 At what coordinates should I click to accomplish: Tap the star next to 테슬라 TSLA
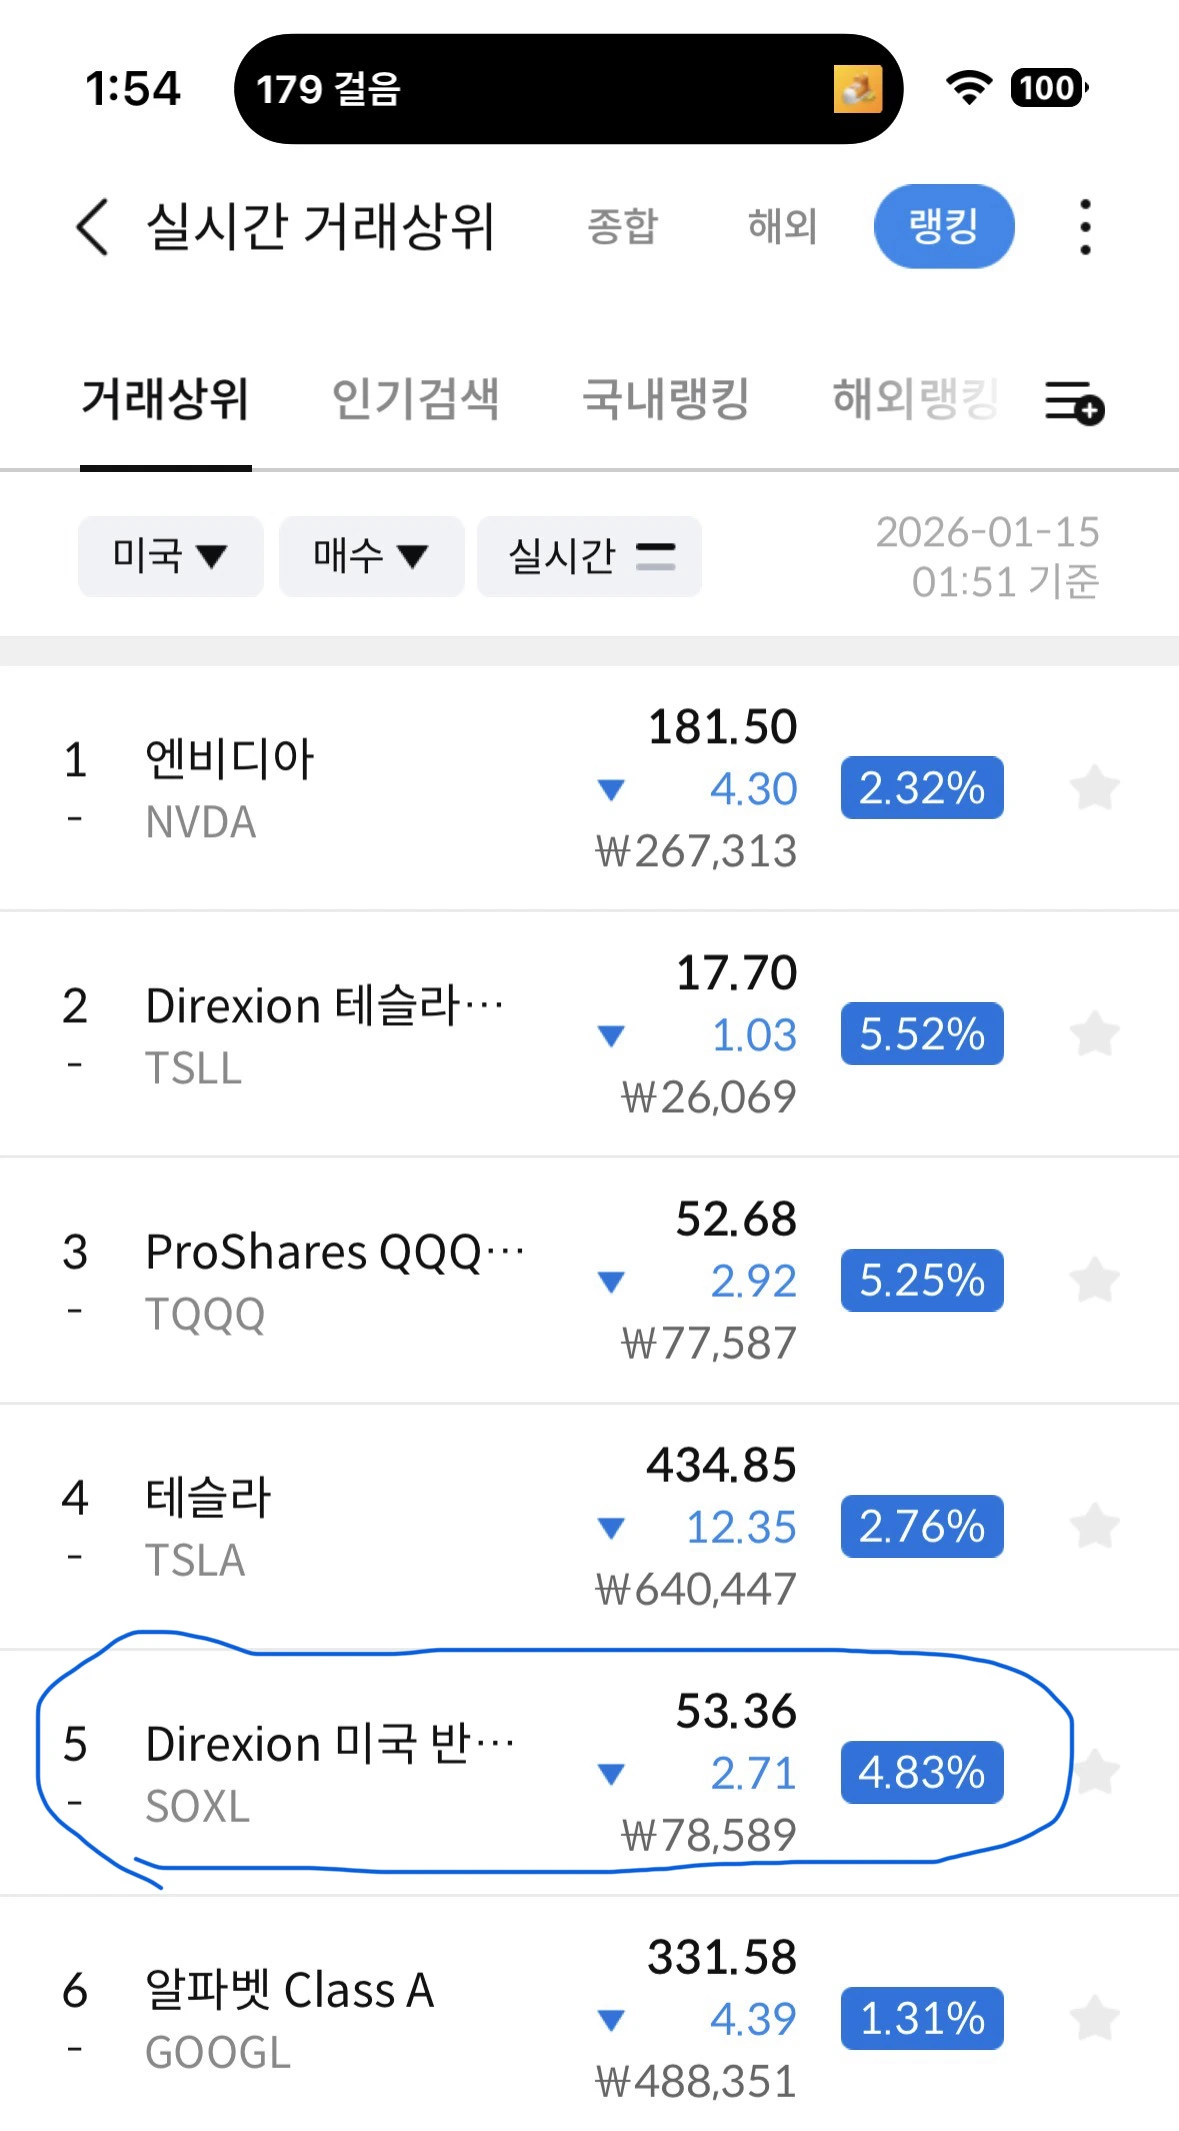[1095, 1526]
